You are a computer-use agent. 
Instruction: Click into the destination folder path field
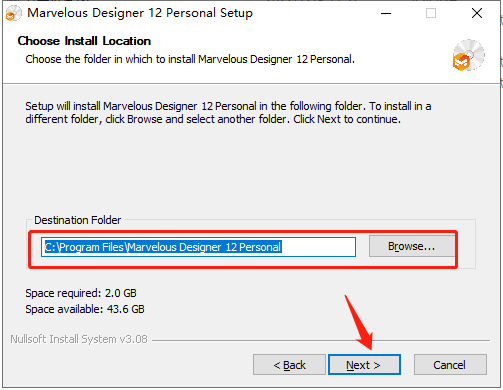pos(198,247)
